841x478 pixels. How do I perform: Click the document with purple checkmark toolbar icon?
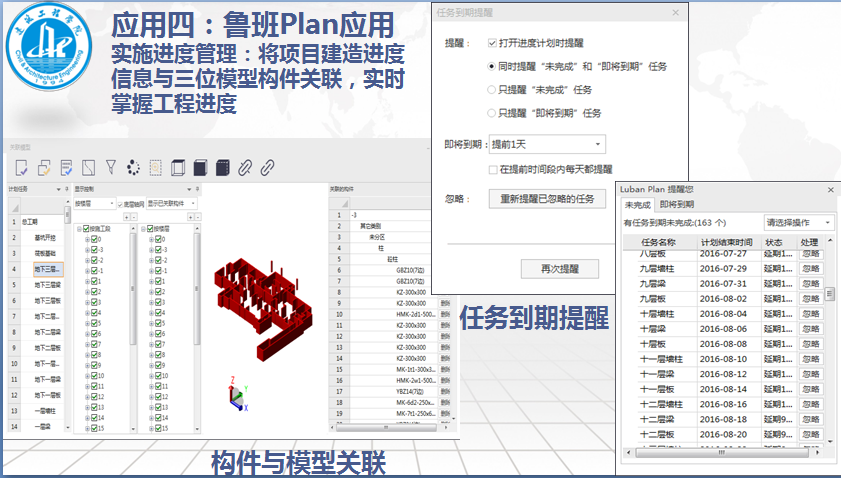(x=21, y=168)
